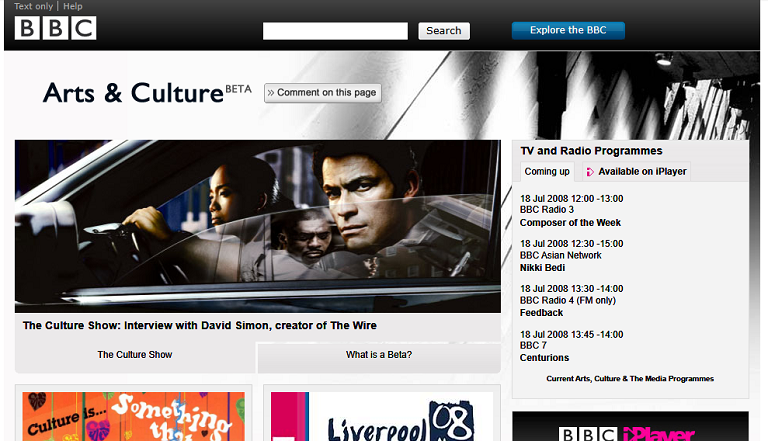Image resolution: width=768 pixels, height=441 pixels.
Task: Focus the BBC search input field
Action: [x=335, y=31]
